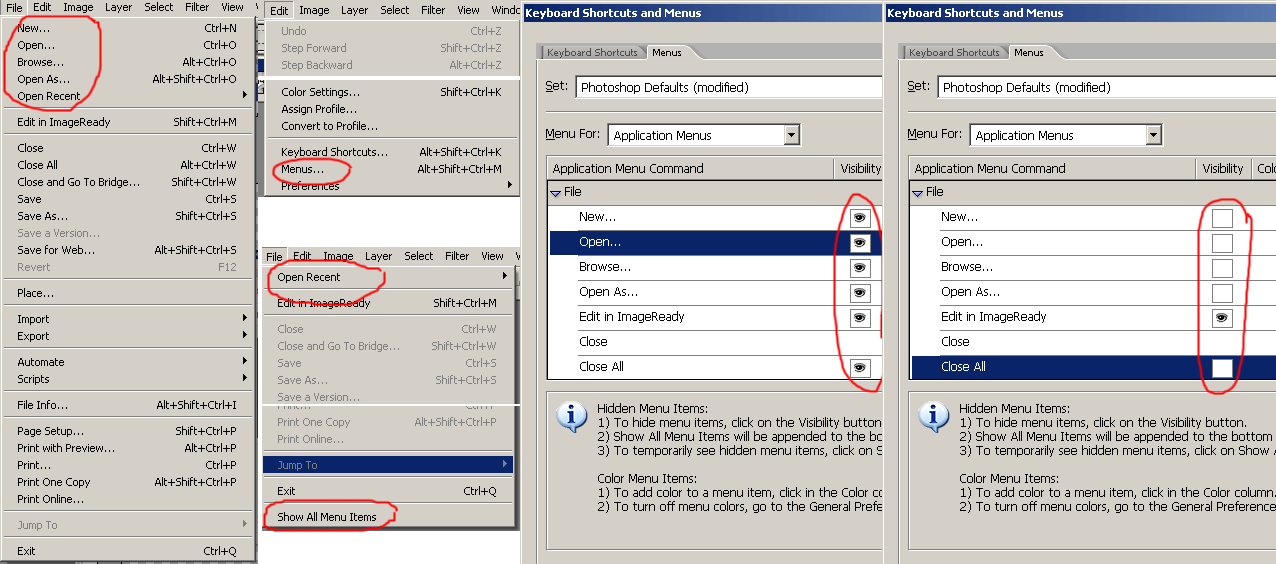This screenshot has height=564, width=1276.
Task: Click the info icon in the dialog with Close All highlighted
Action: coord(933,417)
